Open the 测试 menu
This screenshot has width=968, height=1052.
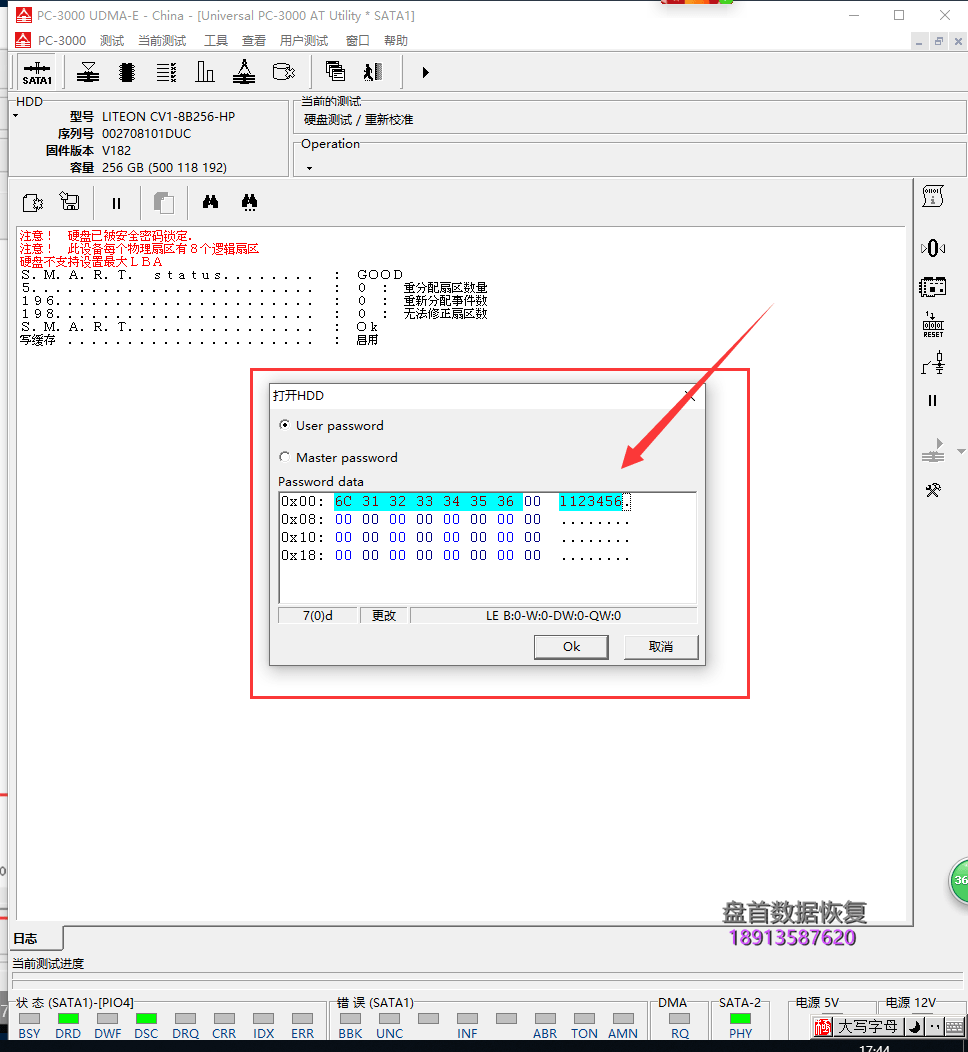click(x=112, y=41)
